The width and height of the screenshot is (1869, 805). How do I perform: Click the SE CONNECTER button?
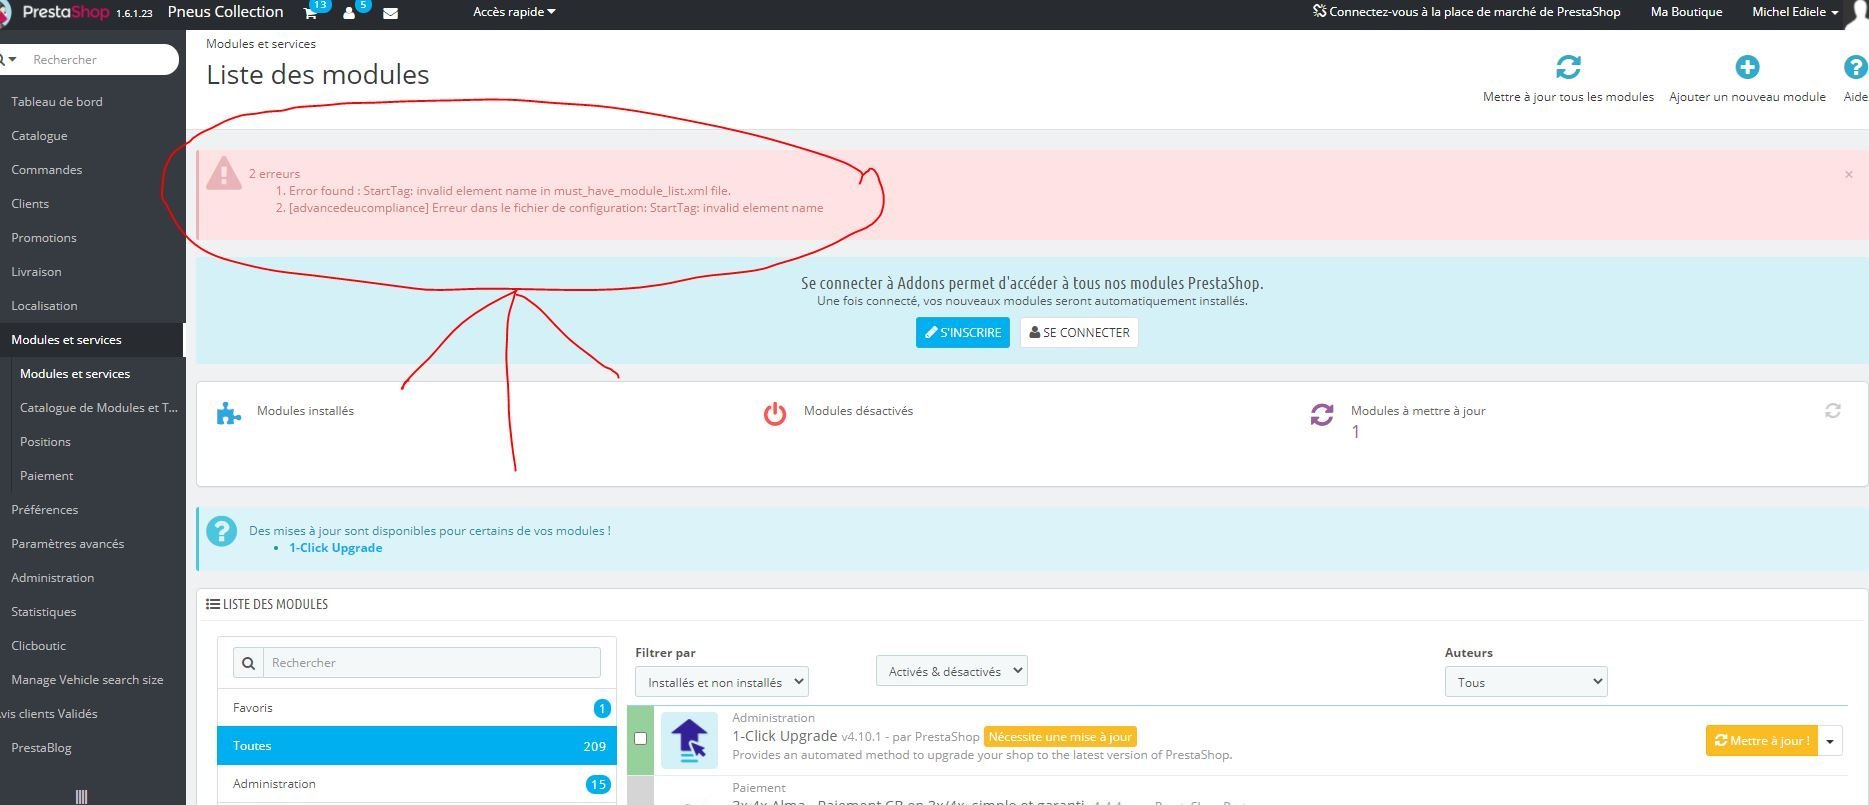click(1079, 333)
